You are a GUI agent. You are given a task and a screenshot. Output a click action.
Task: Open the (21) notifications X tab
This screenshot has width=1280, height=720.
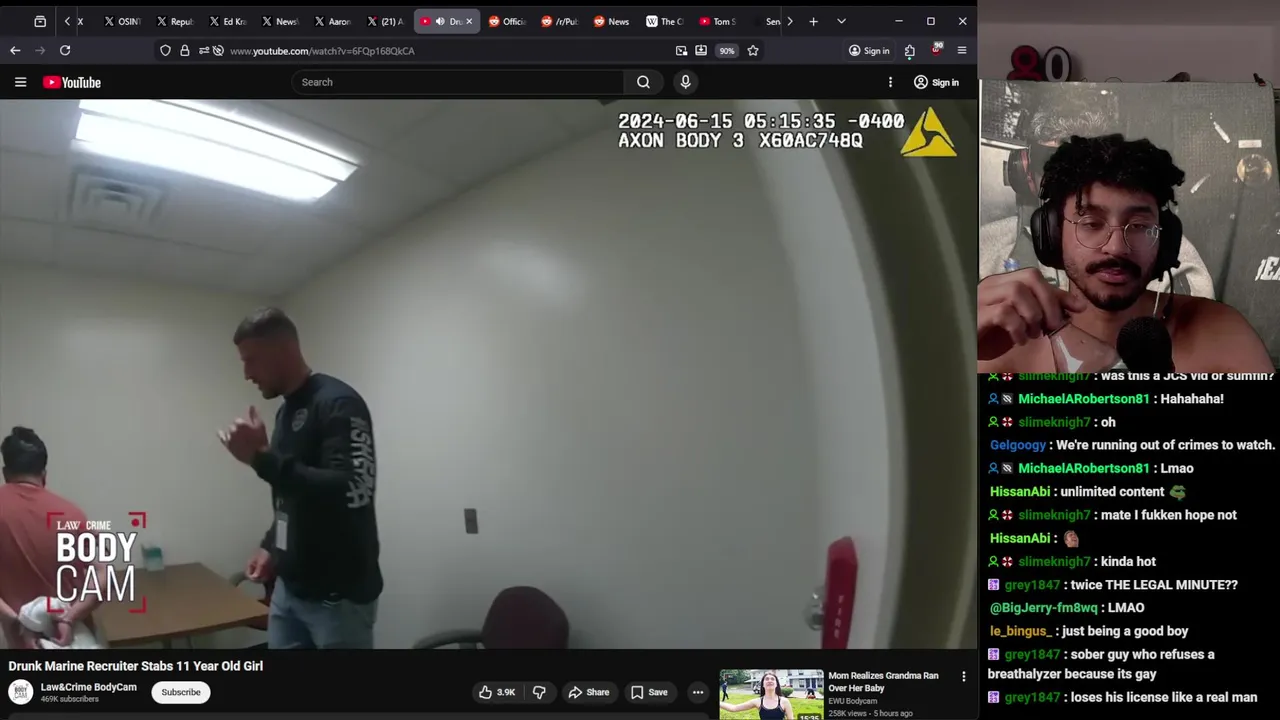385,21
